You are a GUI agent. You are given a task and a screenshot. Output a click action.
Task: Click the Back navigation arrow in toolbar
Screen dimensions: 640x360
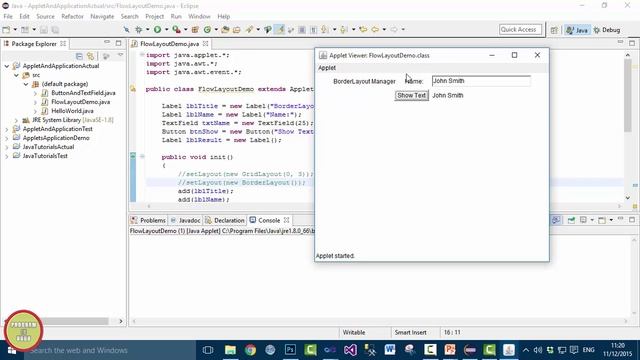(x=375, y=29)
